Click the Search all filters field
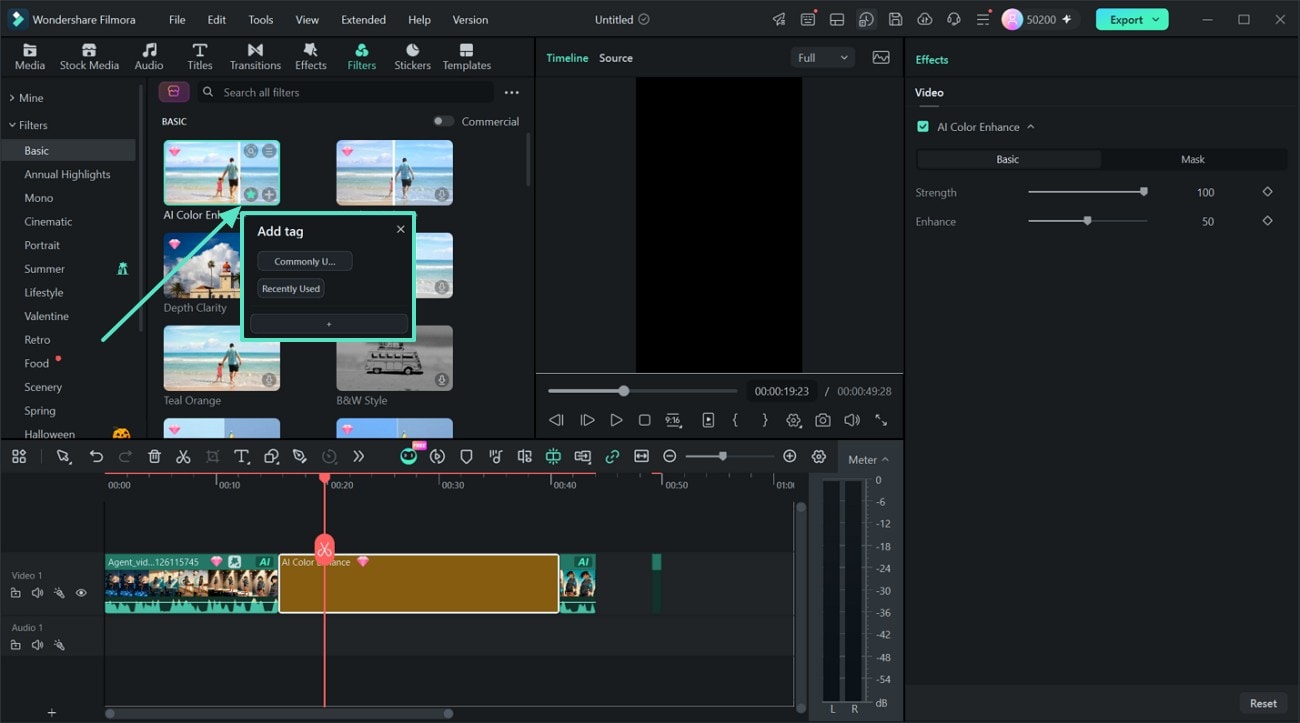This screenshot has width=1300, height=723. (345, 92)
